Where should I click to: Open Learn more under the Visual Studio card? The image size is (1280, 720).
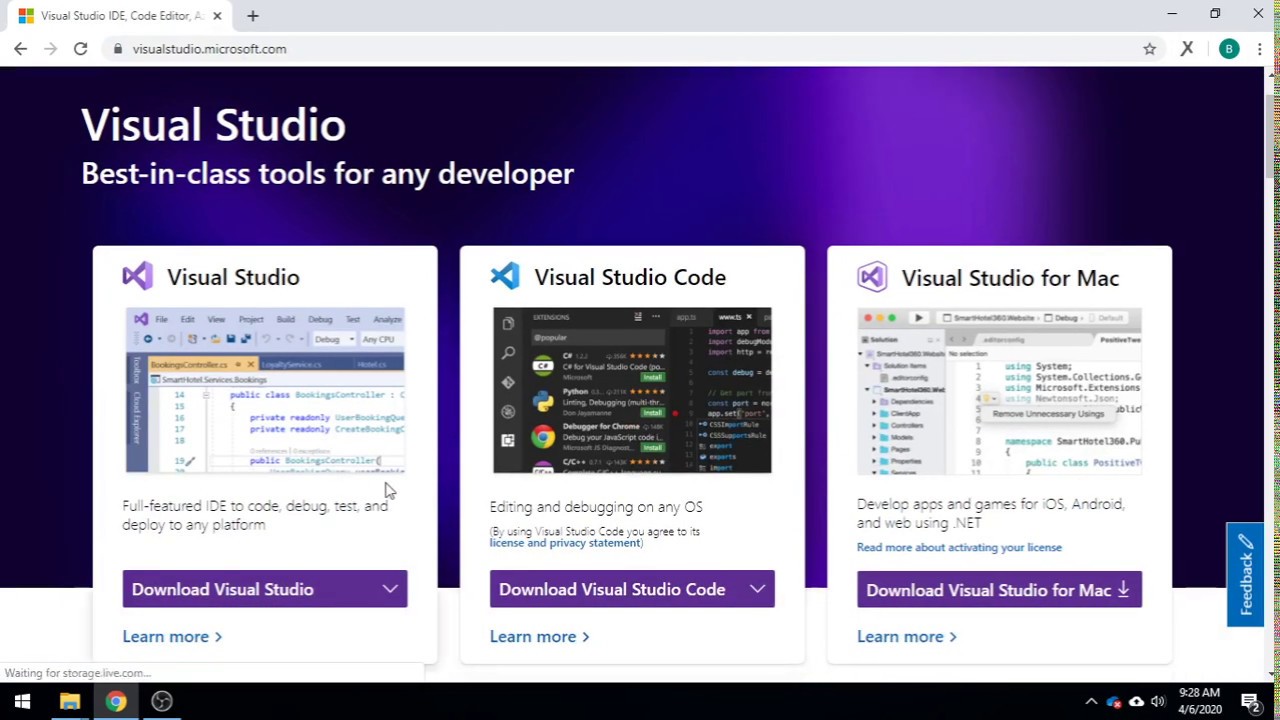coord(172,636)
